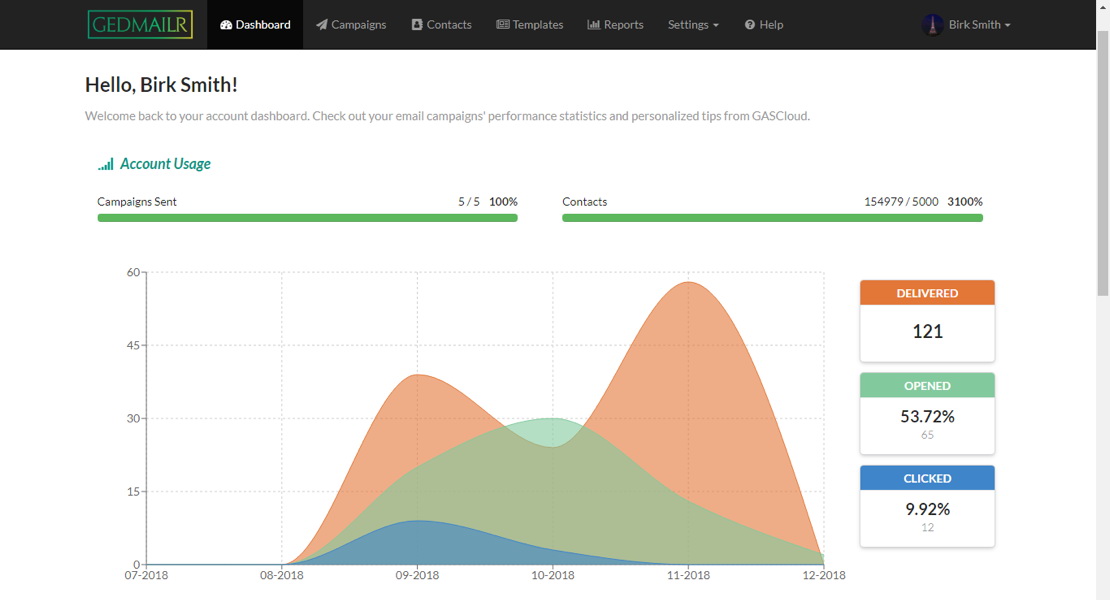Select the CLICKED stats card
The height and width of the screenshot is (600, 1110).
pos(927,506)
